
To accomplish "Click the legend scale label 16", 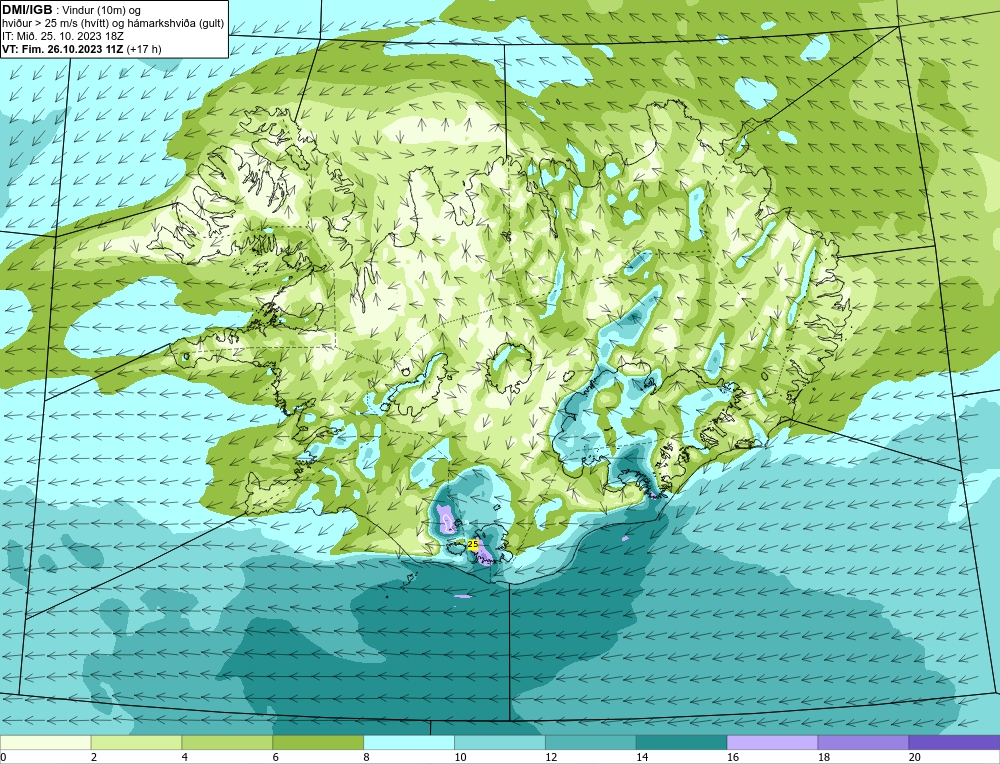I will [733, 757].
